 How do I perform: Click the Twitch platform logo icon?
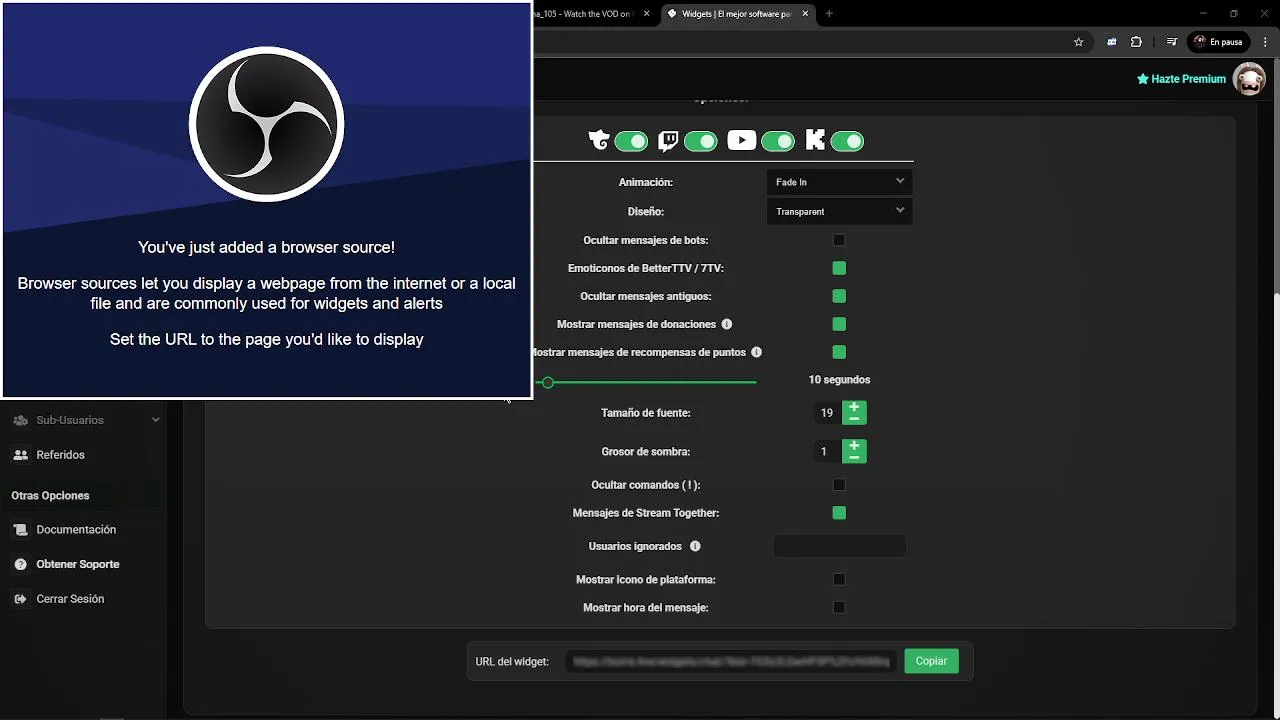[x=667, y=141]
